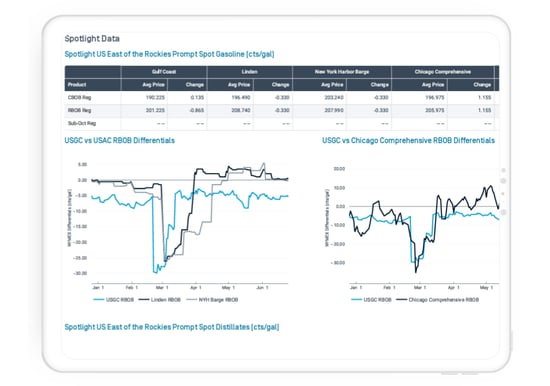Click the Mar 1 label on USAC chart axis

coord(162,288)
